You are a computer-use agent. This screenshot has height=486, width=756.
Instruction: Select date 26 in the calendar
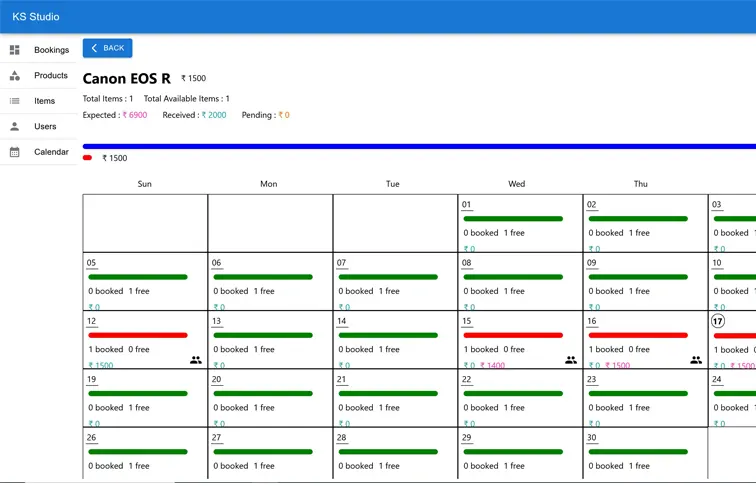91,438
